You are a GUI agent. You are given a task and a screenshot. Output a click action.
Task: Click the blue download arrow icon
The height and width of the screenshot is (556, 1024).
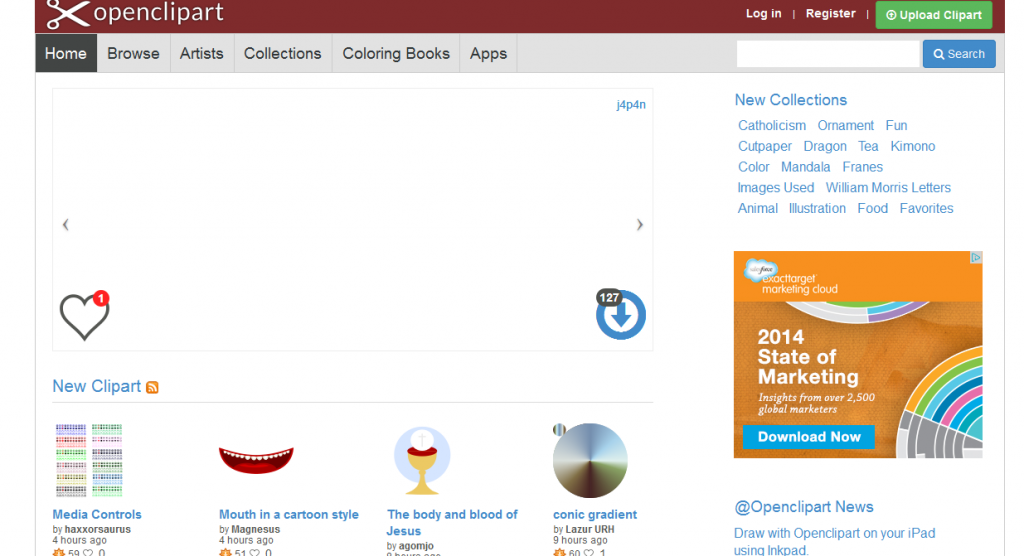[620, 314]
